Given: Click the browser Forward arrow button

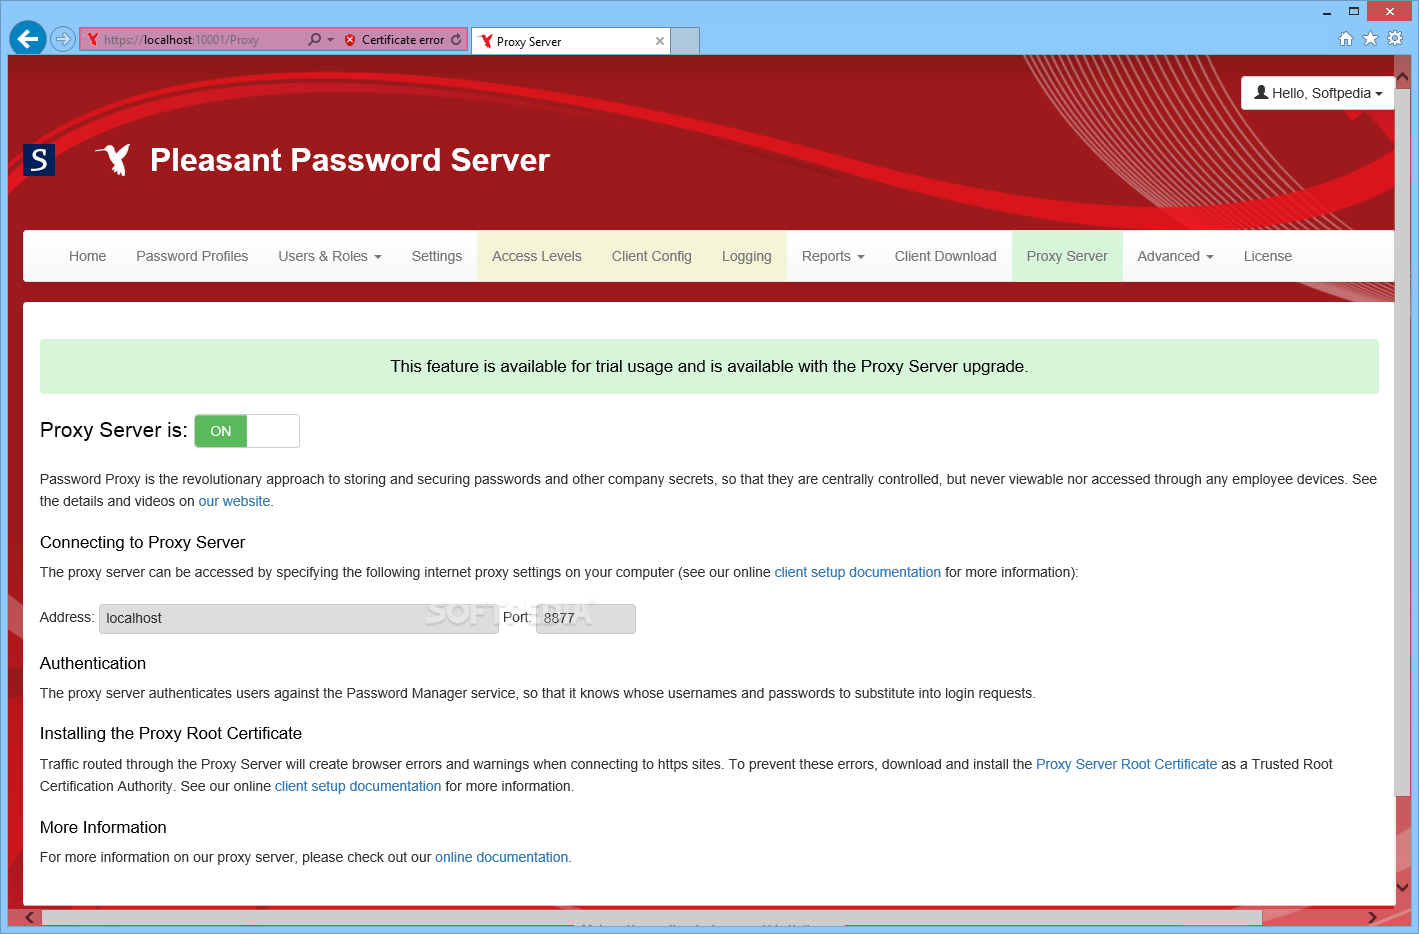Looking at the screenshot, I should click(x=63, y=39).
